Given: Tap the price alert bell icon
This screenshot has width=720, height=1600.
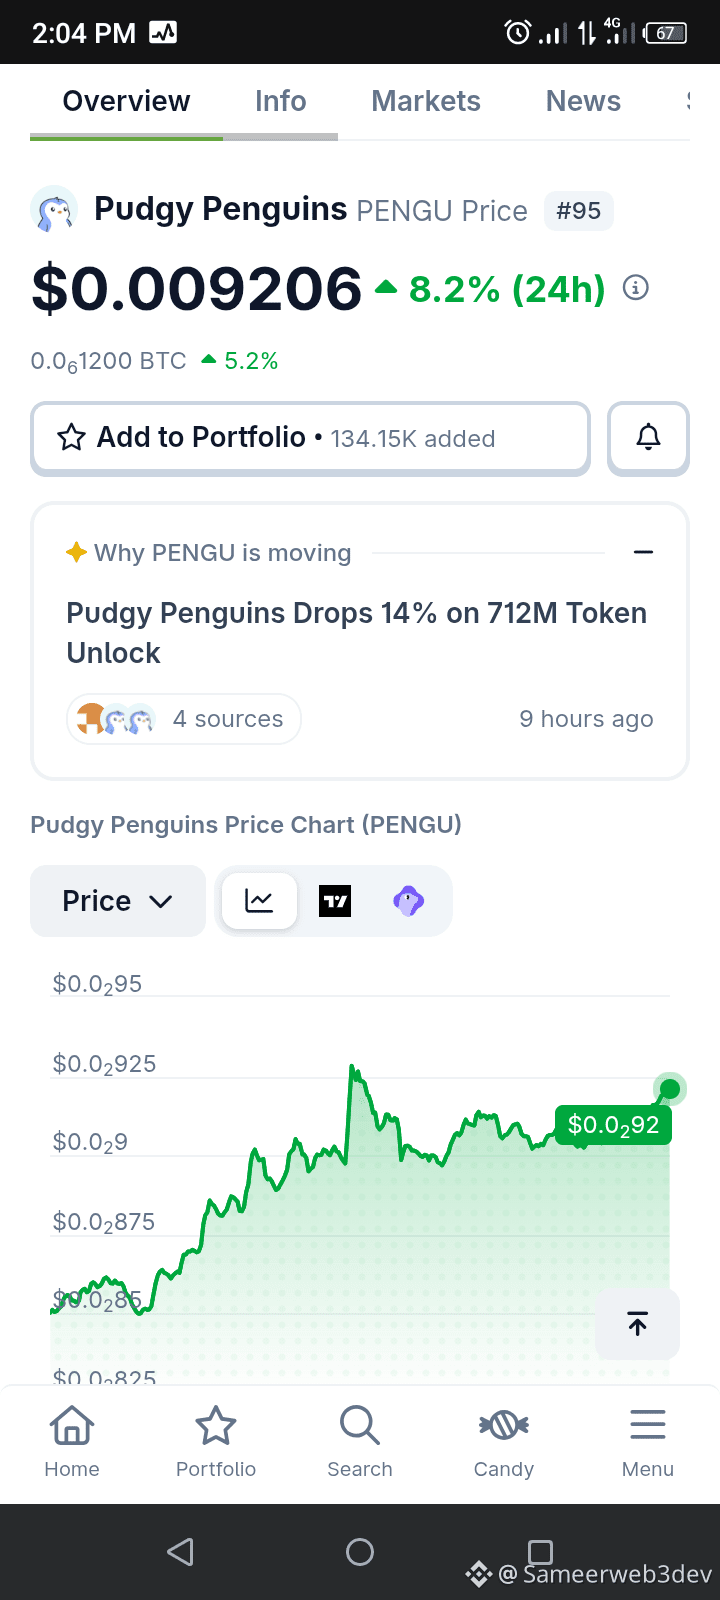Looking at the screenshot, I should (648, 437).
